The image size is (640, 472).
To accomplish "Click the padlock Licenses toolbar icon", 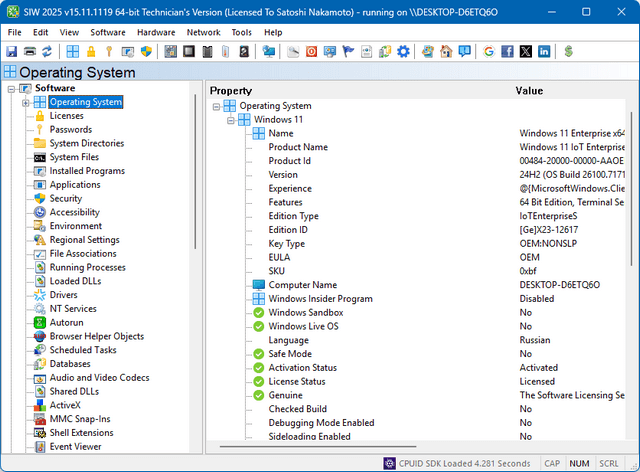I will click(91, 51).
